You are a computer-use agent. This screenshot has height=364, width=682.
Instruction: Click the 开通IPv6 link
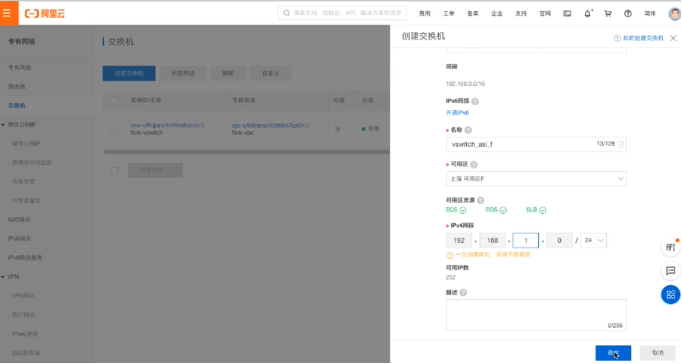[x=457, y=113]
